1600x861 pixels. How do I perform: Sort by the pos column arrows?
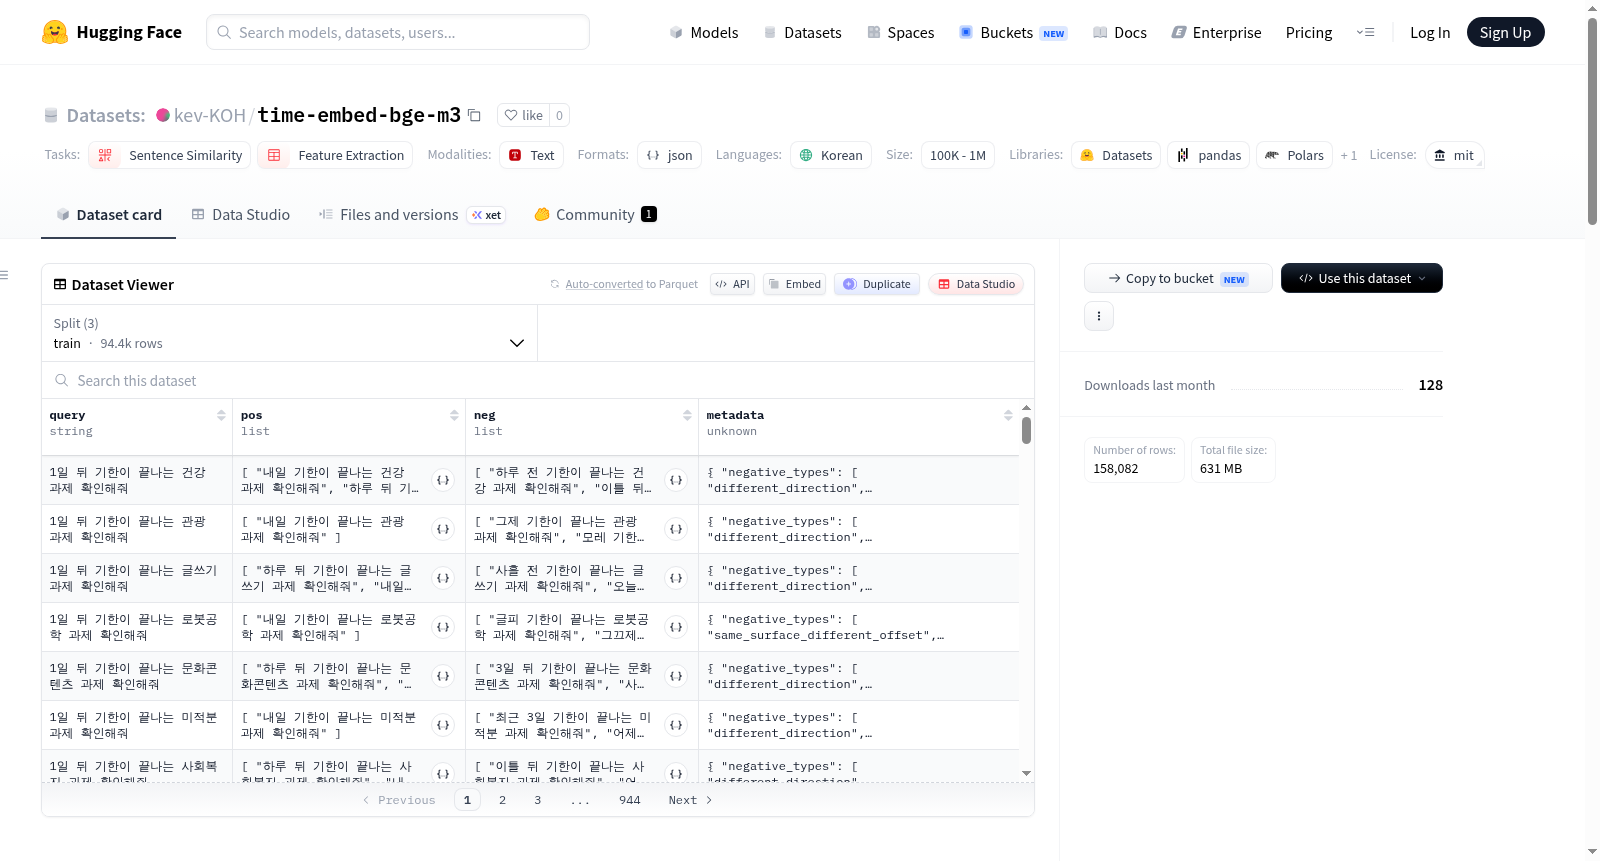pyautogui.click(x=454, y=415)
